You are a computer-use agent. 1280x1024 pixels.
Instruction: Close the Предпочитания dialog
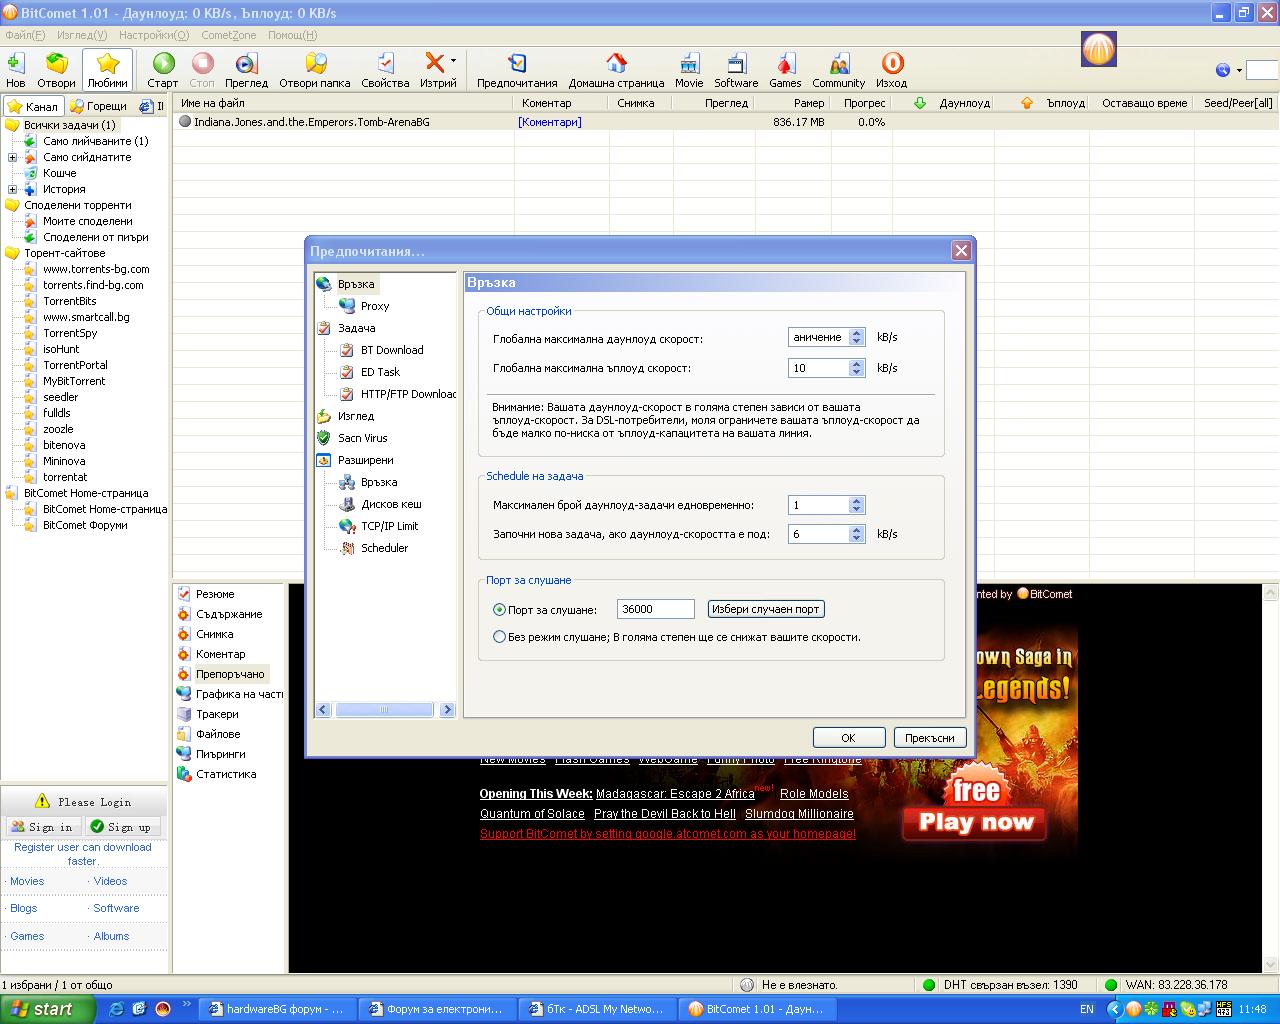(x=961, y=251)
